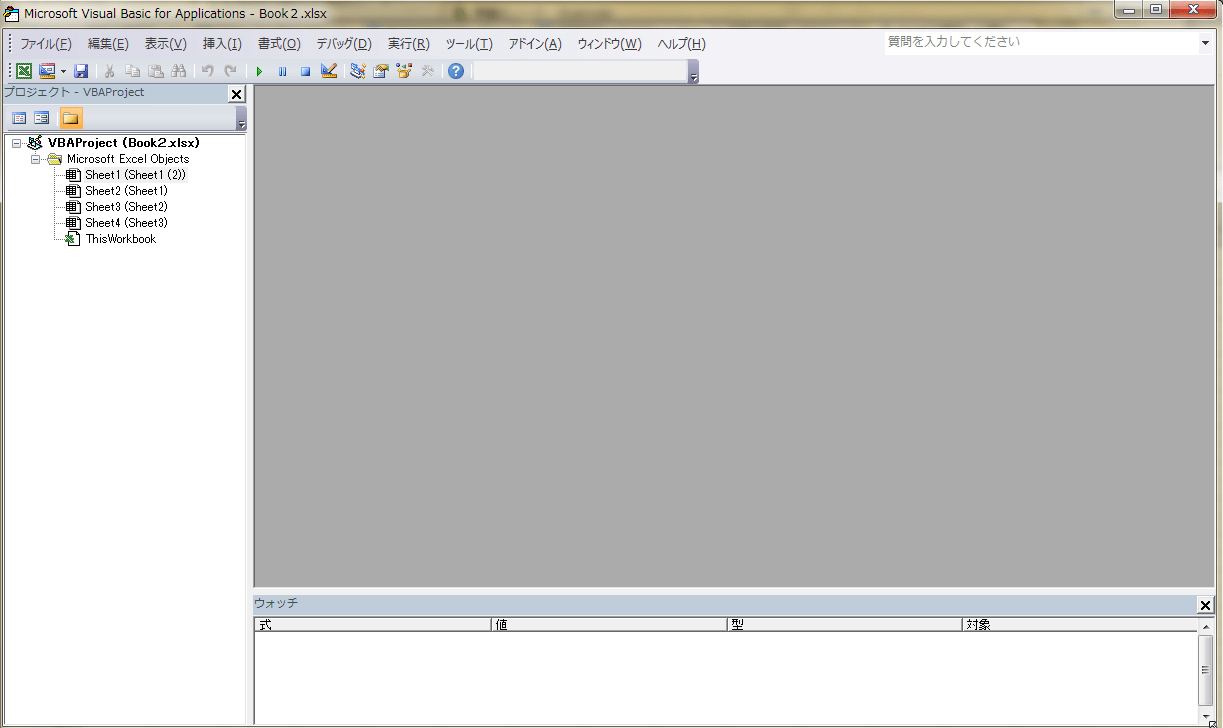Click the 対象 column header in watch
1223x728 pixels.
(x=1080, y=625)
